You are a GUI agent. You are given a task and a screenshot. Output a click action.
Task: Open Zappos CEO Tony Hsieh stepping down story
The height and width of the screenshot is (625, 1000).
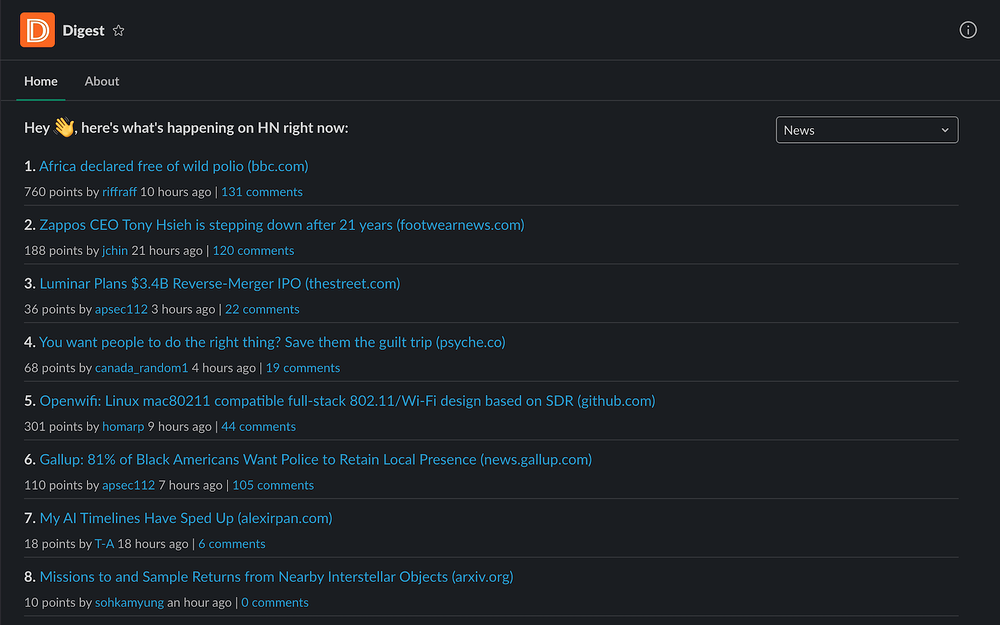[282, 224]
